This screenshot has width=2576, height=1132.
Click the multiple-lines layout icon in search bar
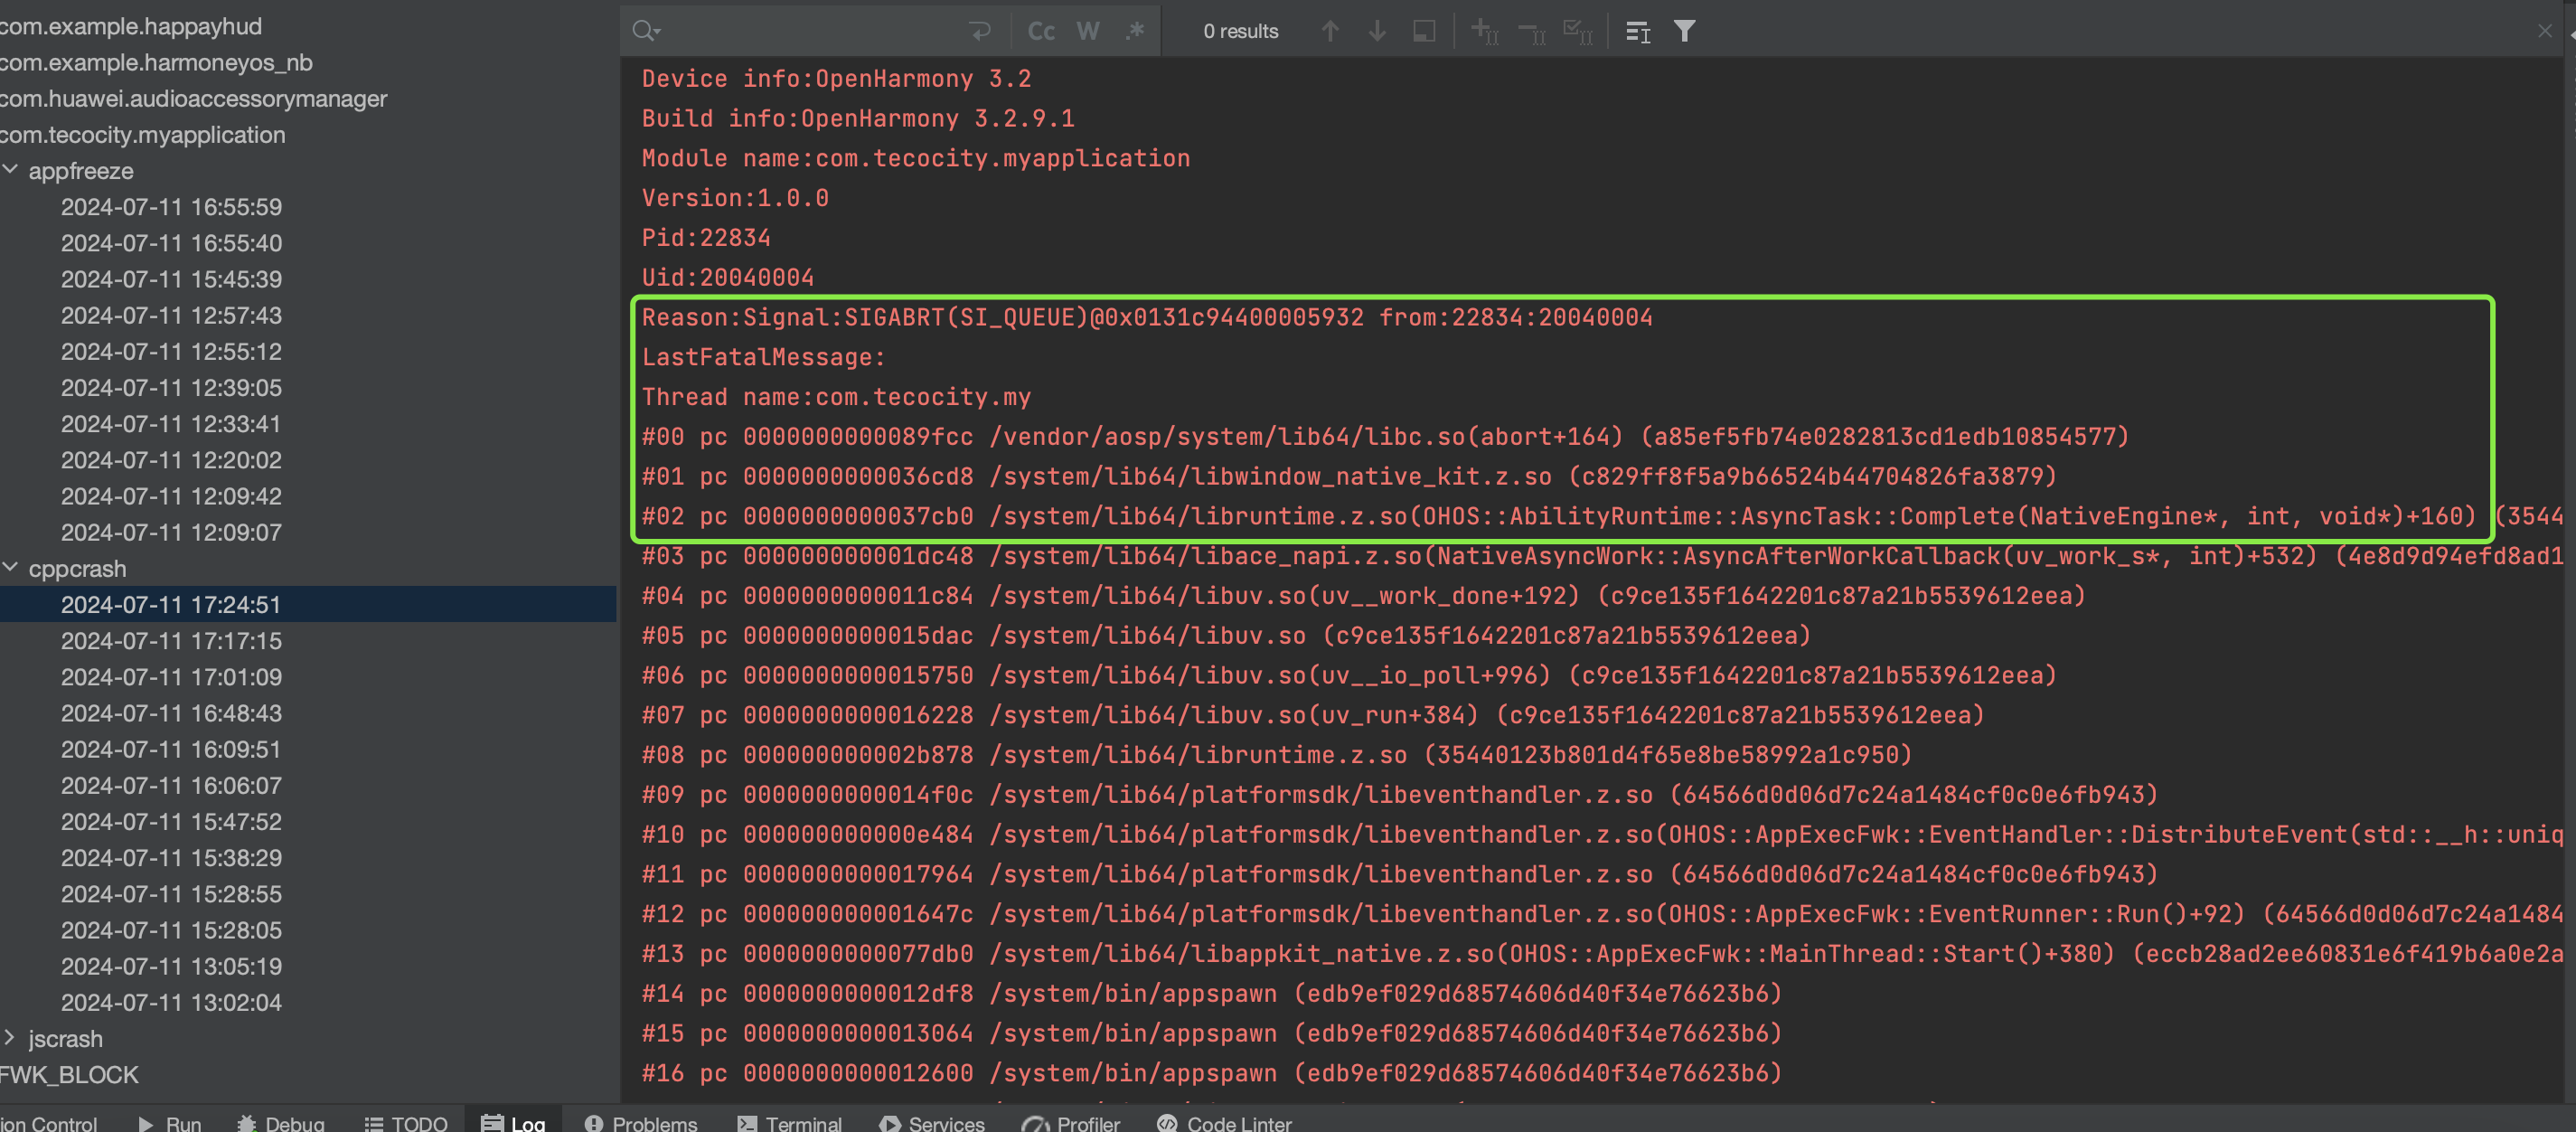click(1638, 31)
